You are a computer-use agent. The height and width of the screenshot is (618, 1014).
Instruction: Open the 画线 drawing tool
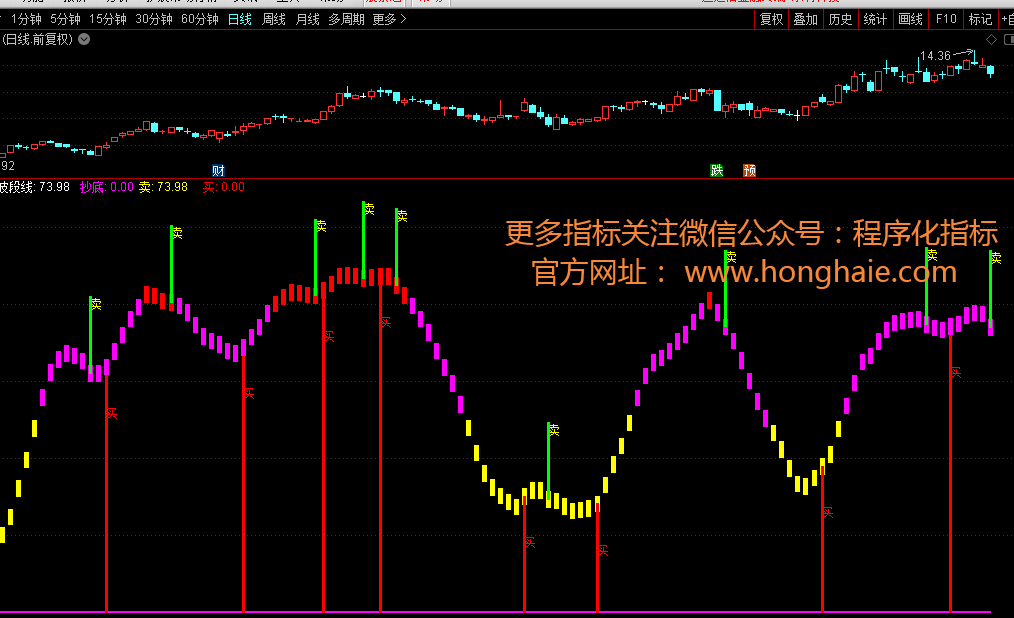pyautogui.click(x=910, y=19)
